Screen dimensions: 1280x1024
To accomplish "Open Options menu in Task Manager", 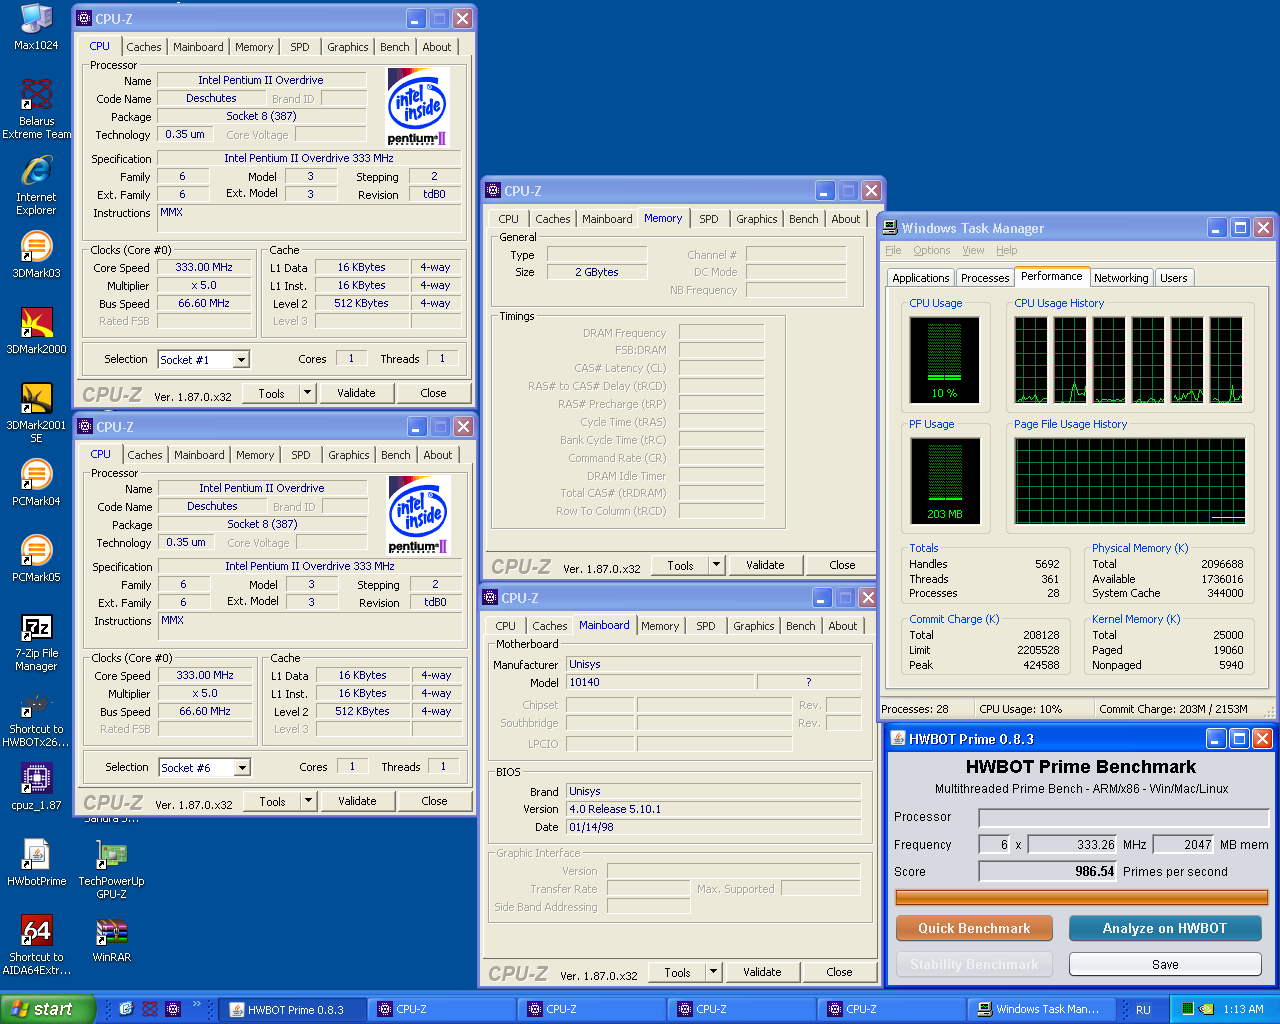I will [x=931, y=250].
